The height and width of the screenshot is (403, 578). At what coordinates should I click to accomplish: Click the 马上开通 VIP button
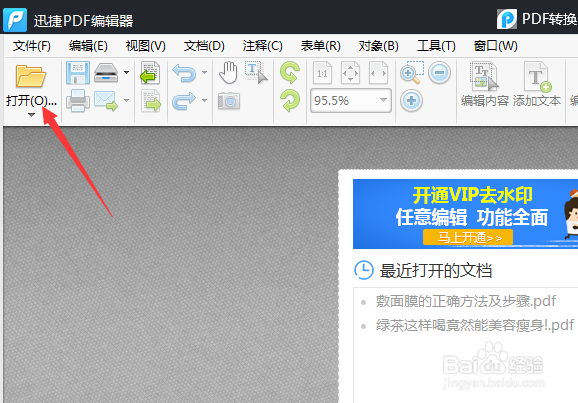[x=468, y=237]
